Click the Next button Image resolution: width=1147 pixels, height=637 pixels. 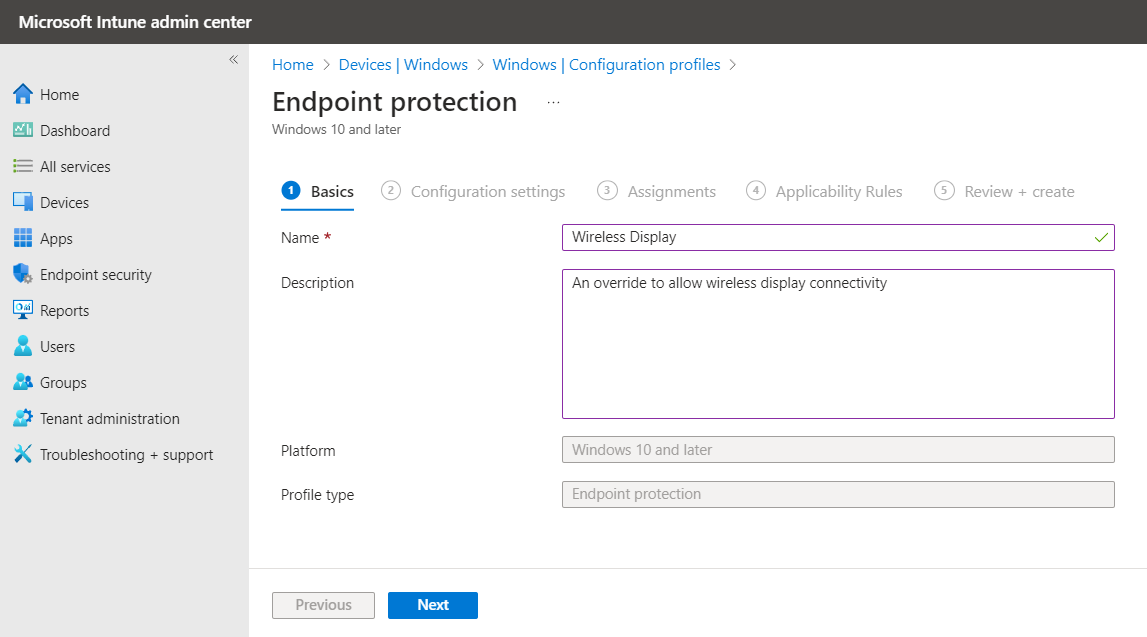(432, 605)
